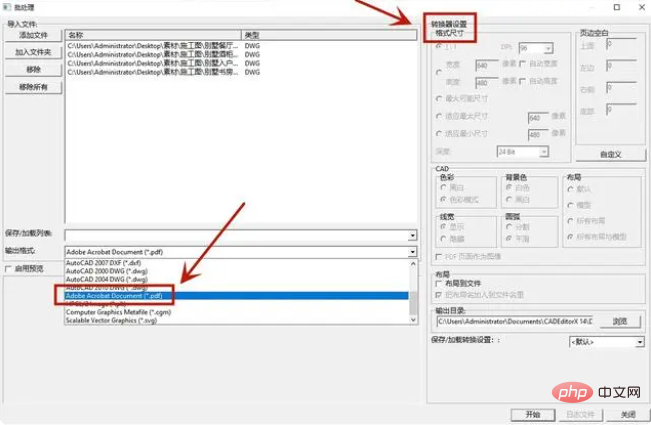Click the 移除 remove button
The width and height of the screenshot is (651, 425).
coord(34,70)
